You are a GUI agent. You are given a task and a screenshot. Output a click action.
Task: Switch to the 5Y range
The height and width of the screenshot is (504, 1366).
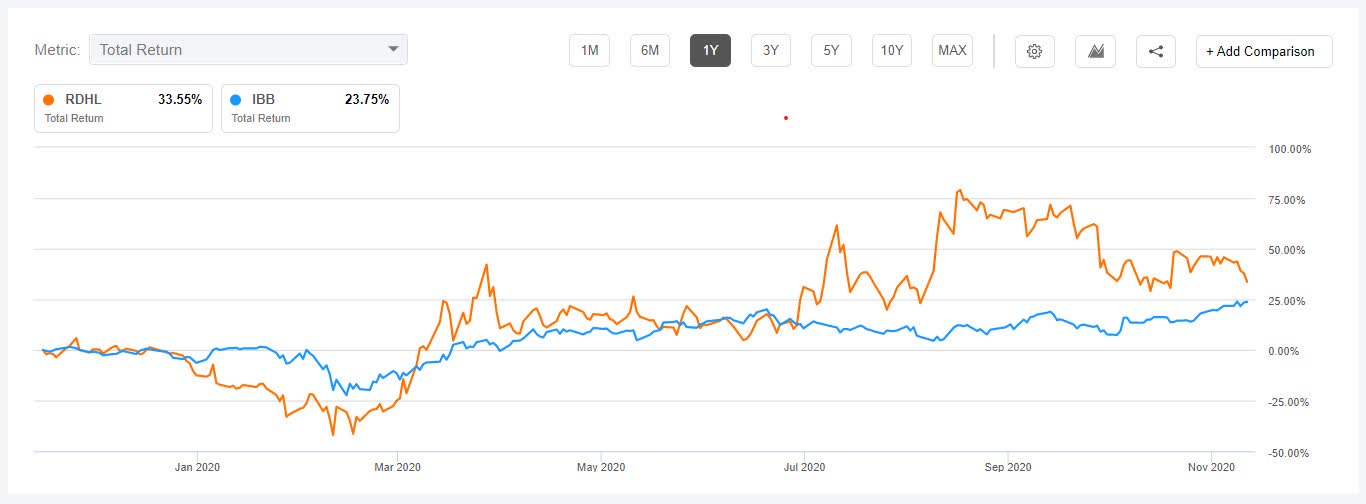(831, 50)
